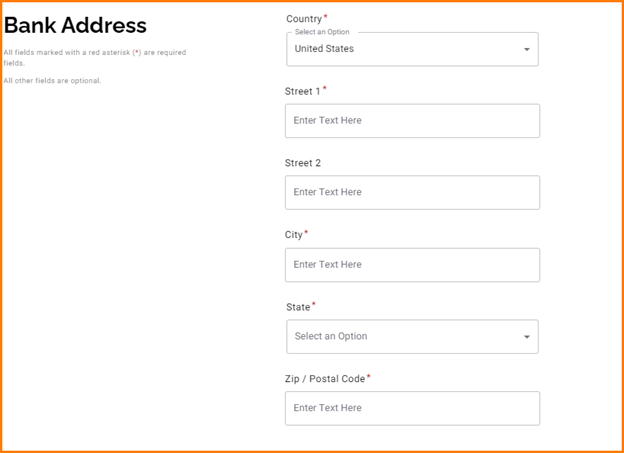Click the Zip / Postal Code label
The width and height of the screenshot is (624, 453).
click(x=325, y=379)
